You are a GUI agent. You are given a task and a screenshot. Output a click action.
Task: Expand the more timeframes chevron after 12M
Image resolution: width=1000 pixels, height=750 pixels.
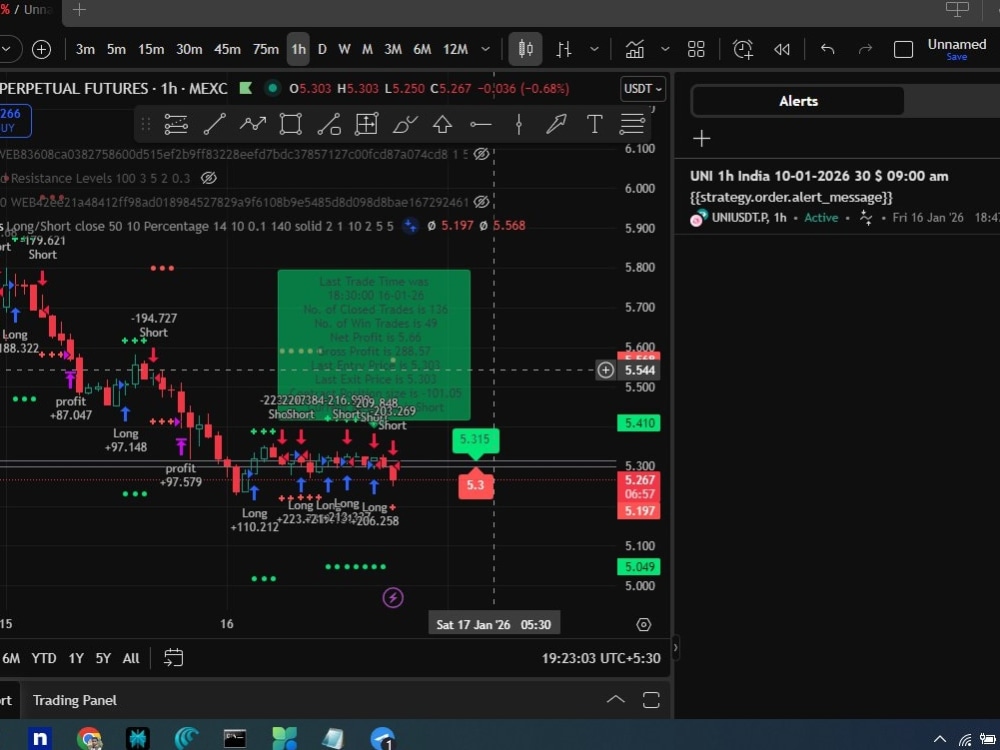485,49
